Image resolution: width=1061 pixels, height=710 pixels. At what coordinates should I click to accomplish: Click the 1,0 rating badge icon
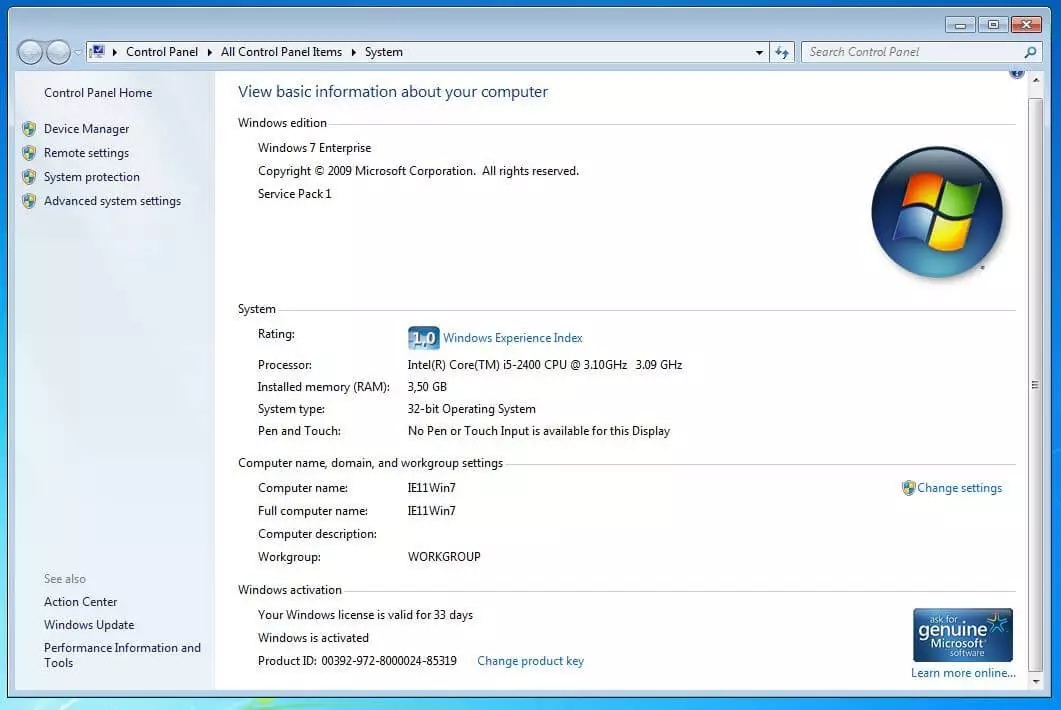(x=424, y=338)
